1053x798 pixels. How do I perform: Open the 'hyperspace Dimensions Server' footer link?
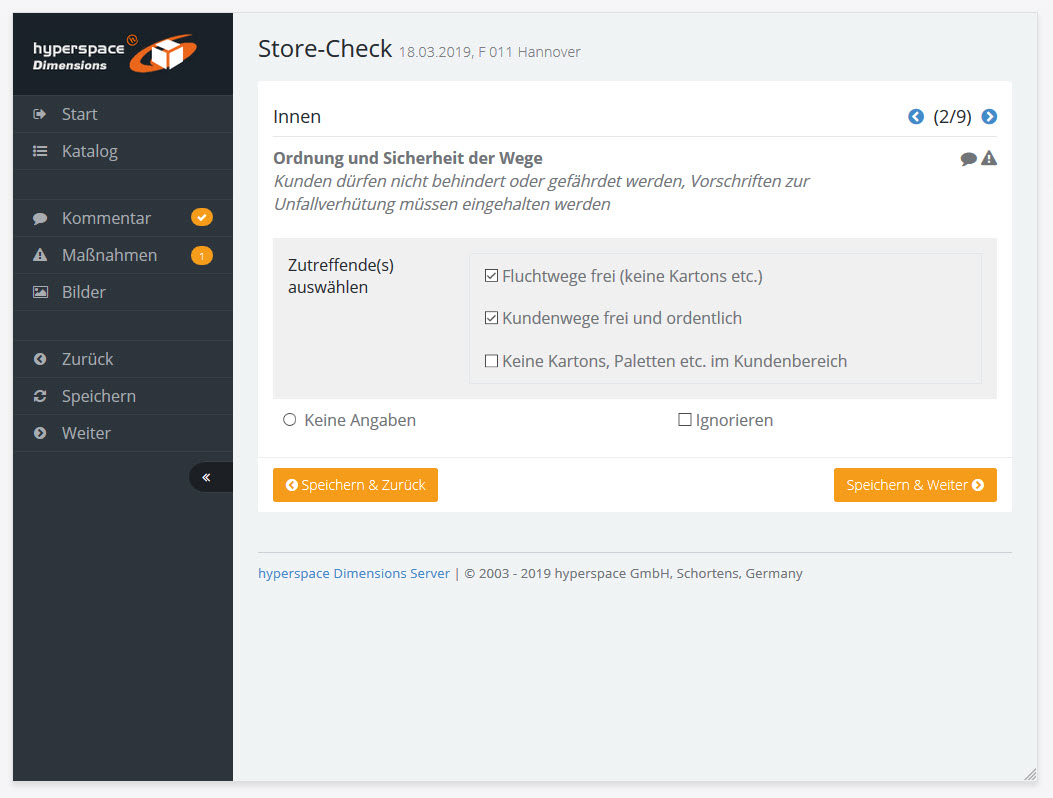coord(354,573)
